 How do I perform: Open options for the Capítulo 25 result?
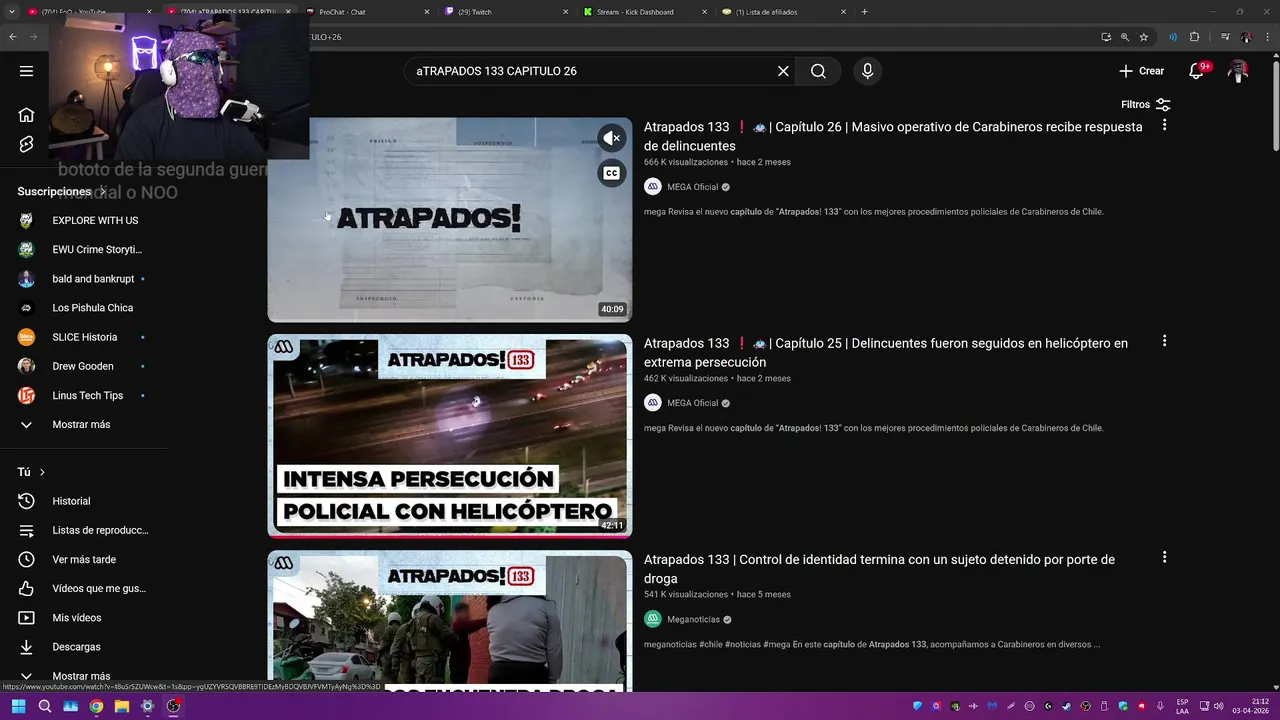point(1164,341)
